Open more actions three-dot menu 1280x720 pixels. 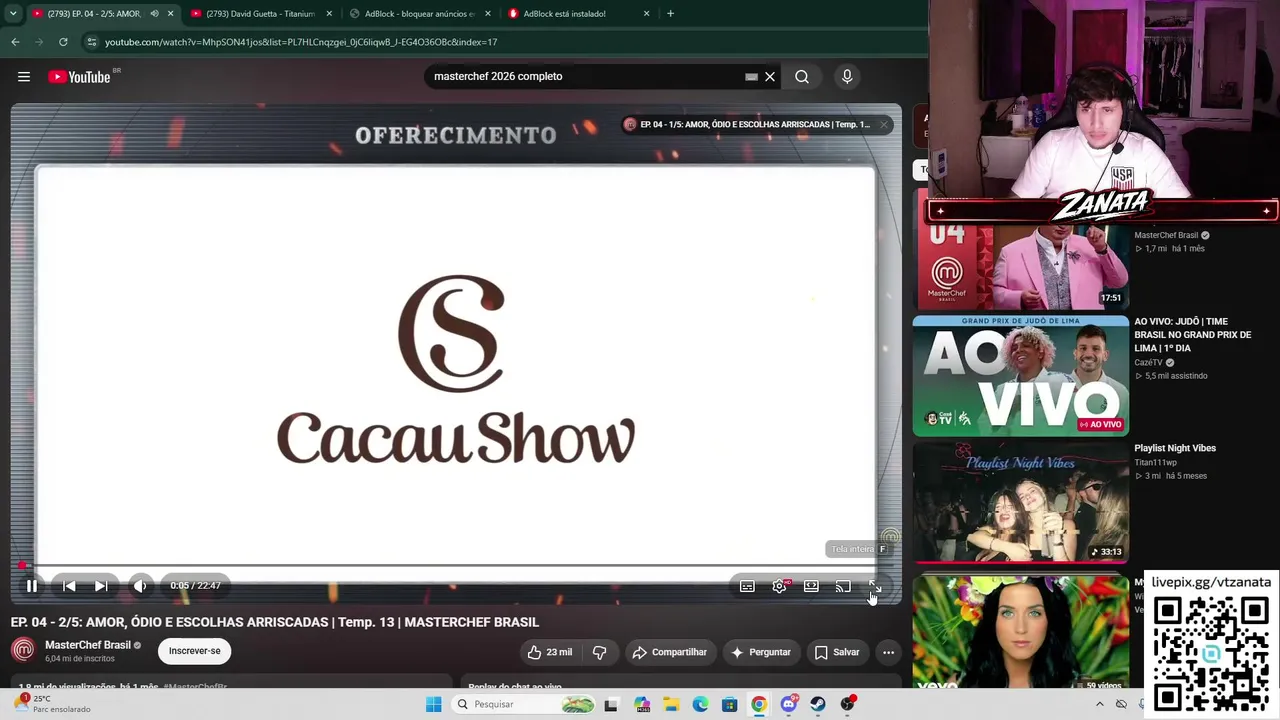pos(888,652)
